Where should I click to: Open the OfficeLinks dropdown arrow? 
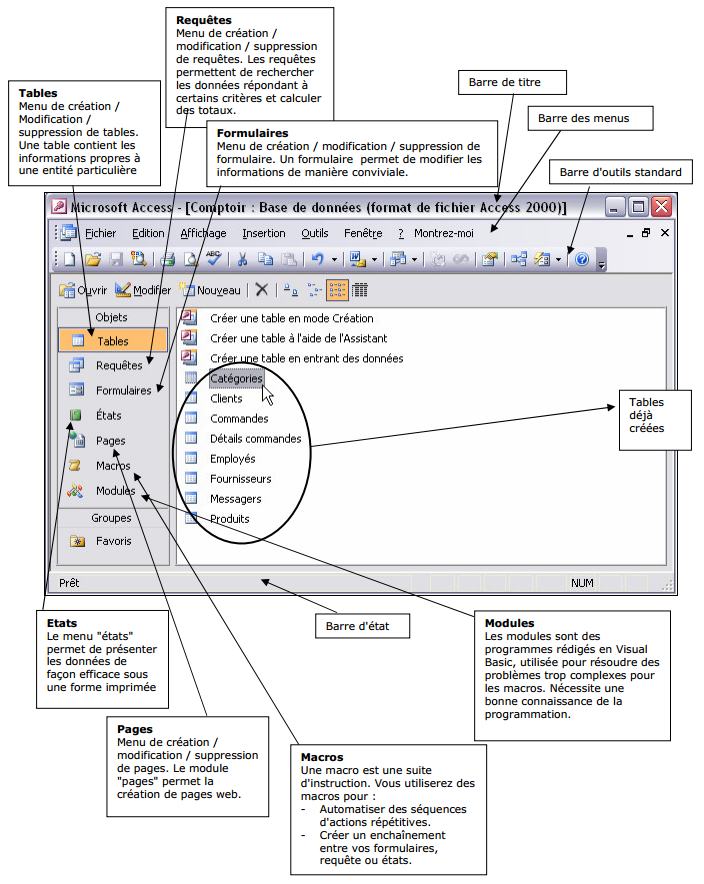click(x=374, y=259)
